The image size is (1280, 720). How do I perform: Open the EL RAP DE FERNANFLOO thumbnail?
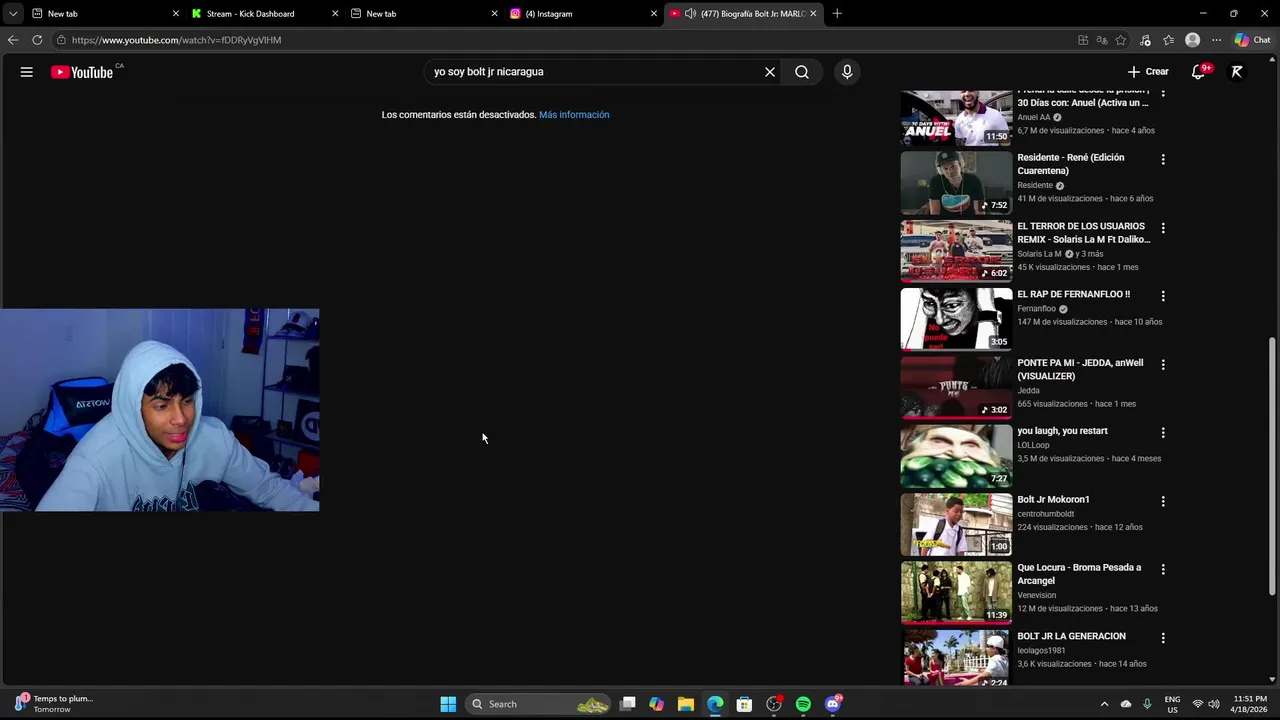pos(956,319)
